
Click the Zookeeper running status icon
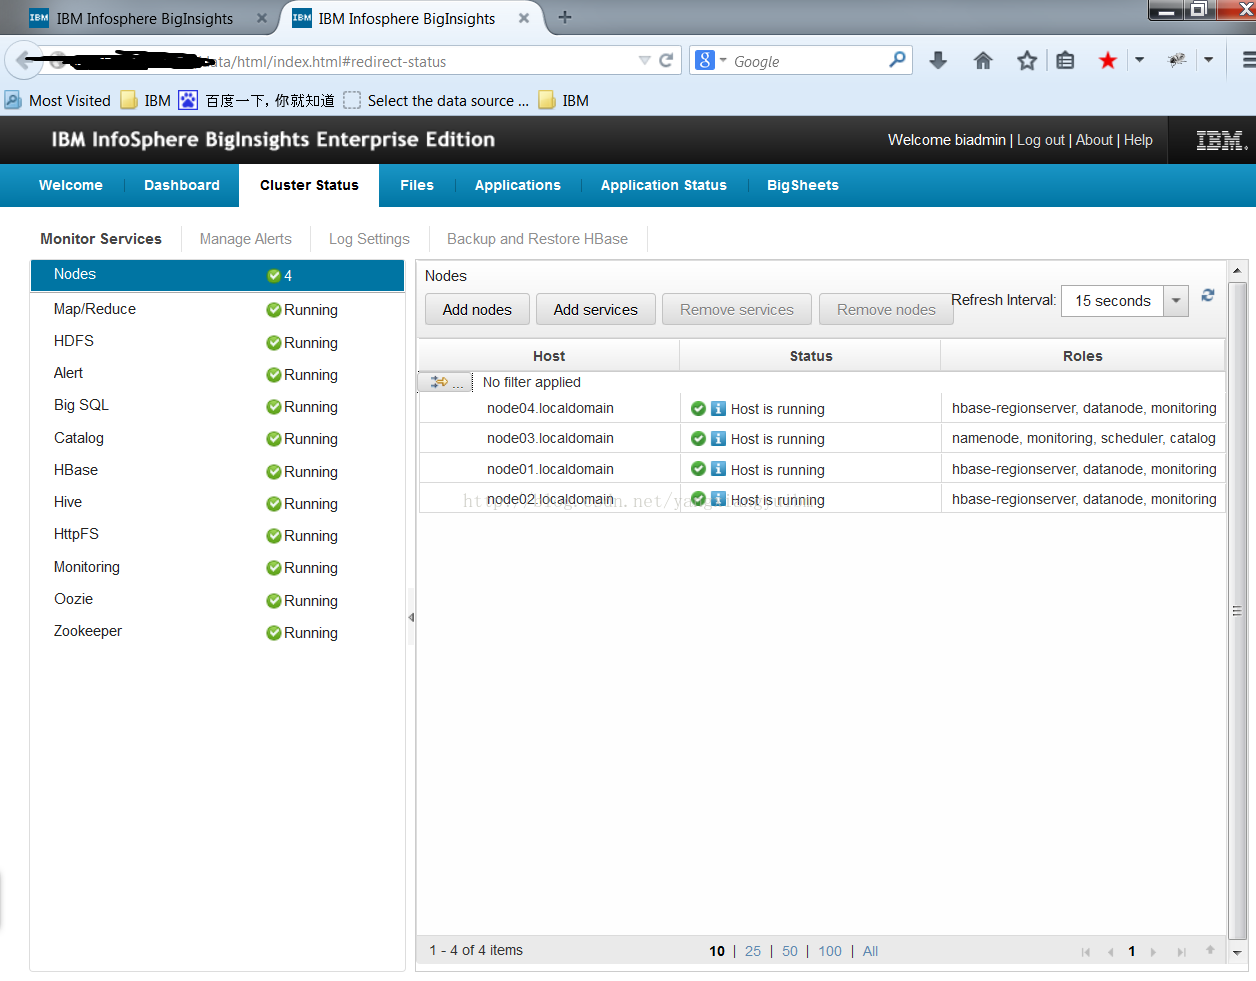273,633
